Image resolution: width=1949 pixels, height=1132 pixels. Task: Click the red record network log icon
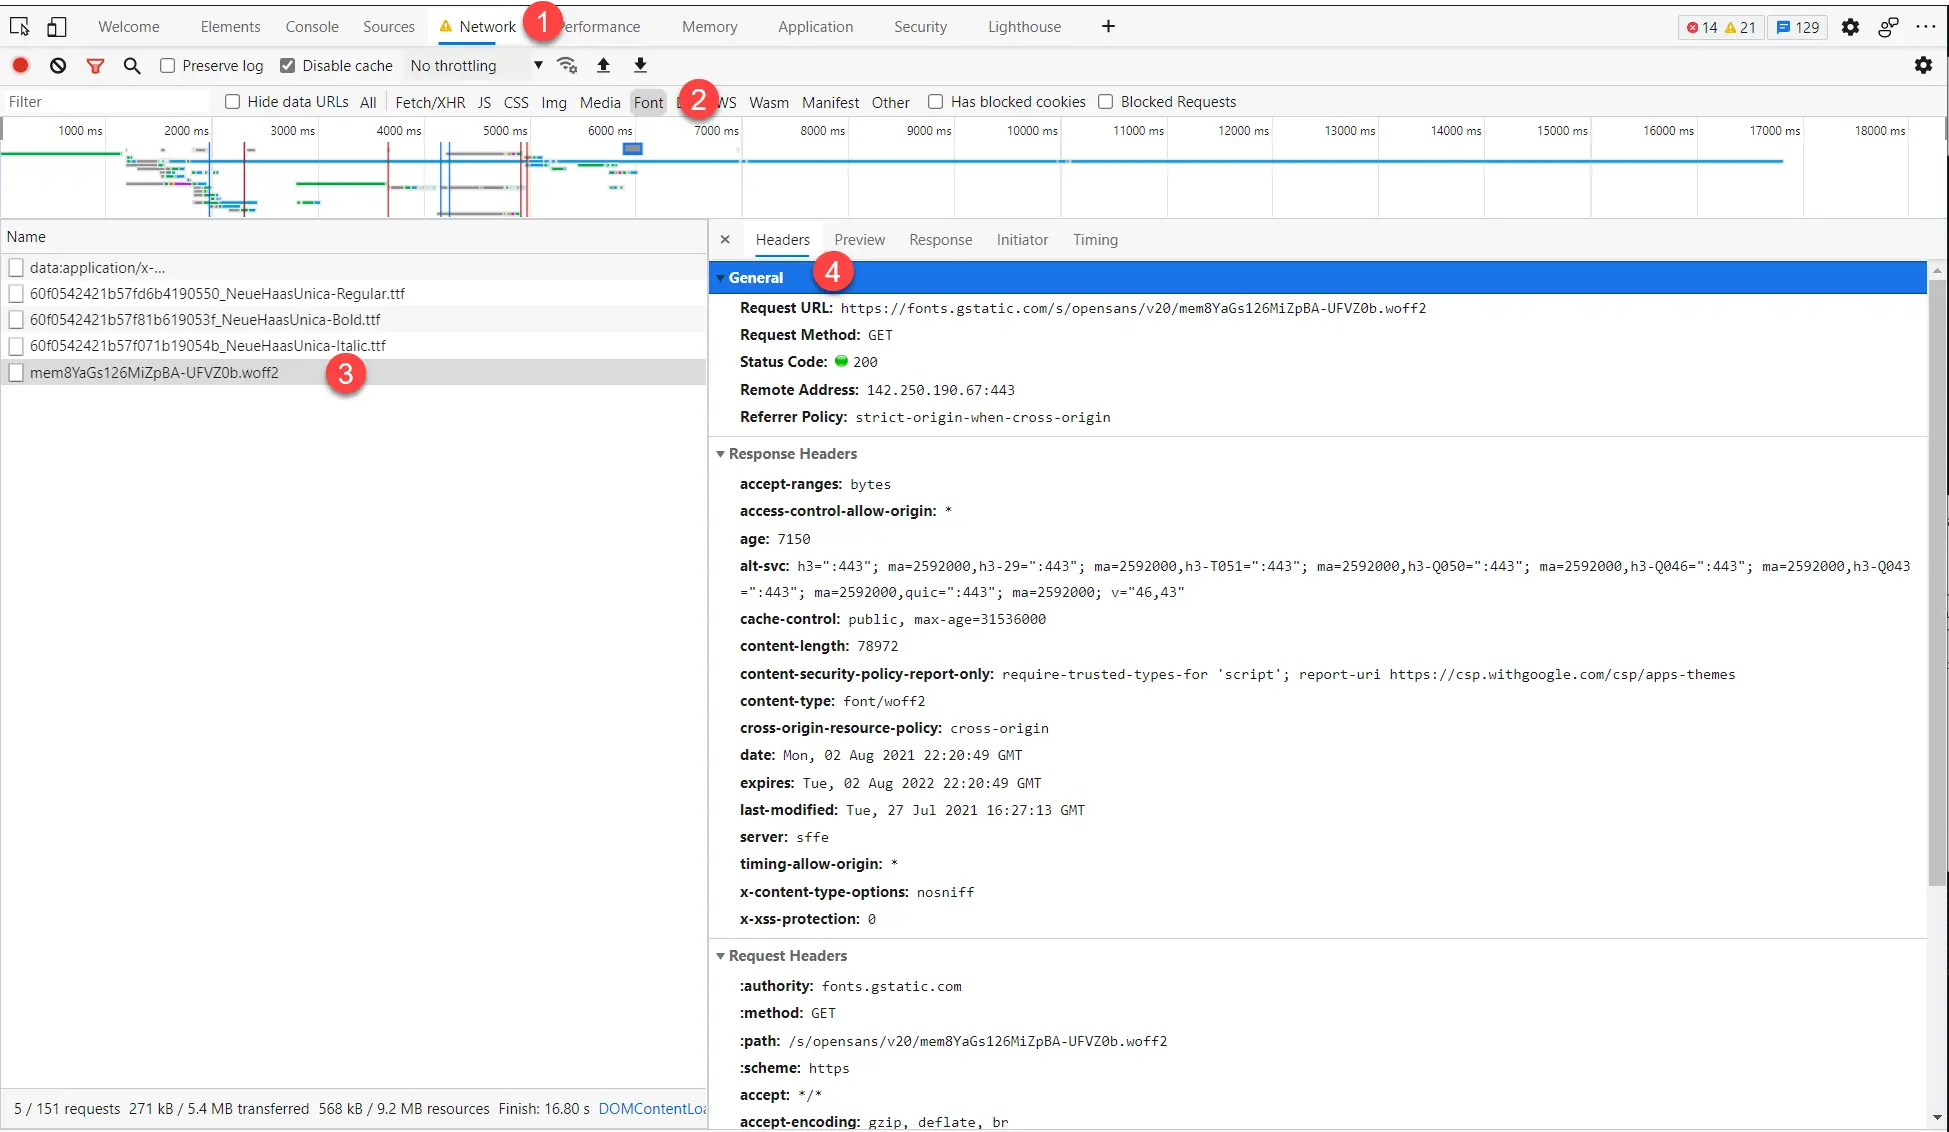pos(20,66)
